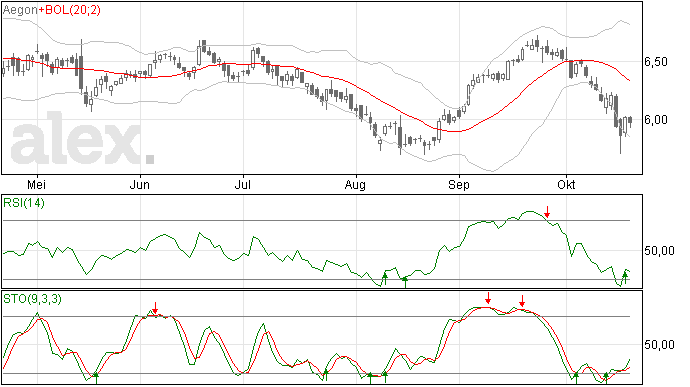Screen dimensions: 690x387
Task: Click the June red sell arrow in STO panel
Action: [155, 308]
